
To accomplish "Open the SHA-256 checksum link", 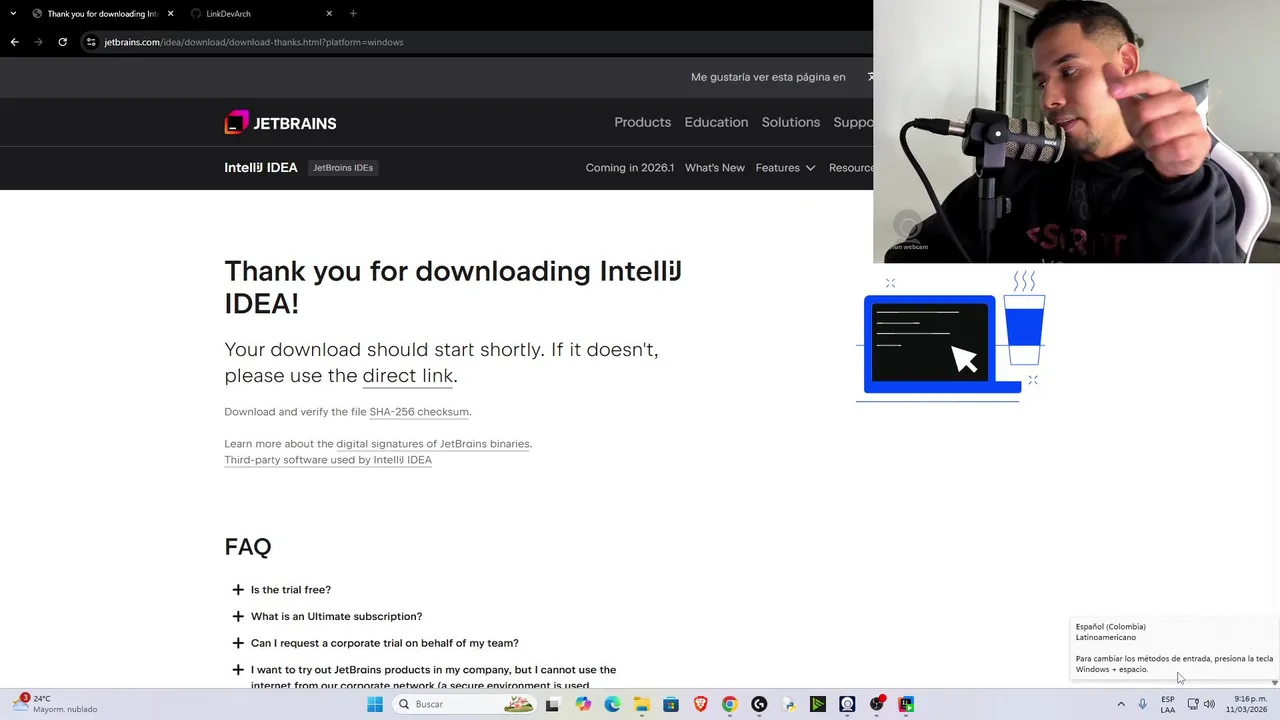I will pos(419,412).
